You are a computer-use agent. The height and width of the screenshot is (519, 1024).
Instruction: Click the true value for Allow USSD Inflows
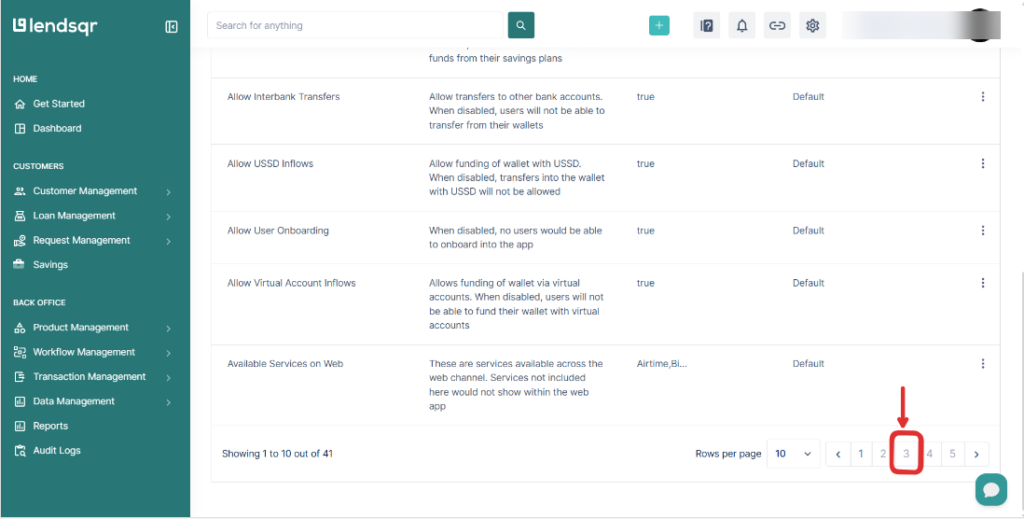coord(645,164)
